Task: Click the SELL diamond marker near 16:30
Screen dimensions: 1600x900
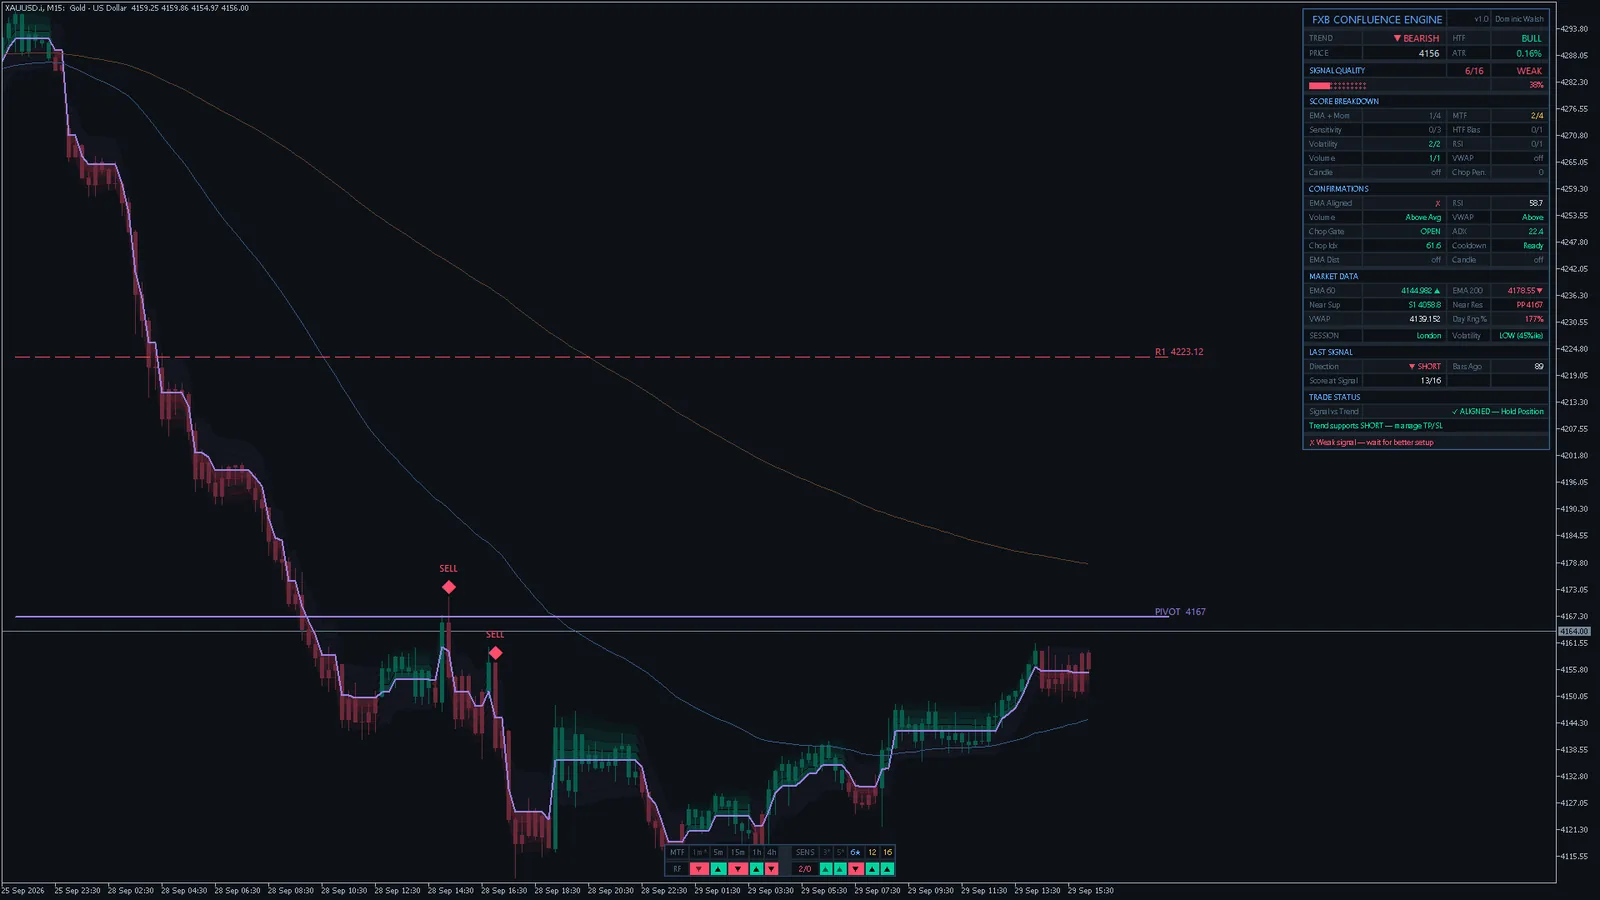Action: tap(495, 653)
